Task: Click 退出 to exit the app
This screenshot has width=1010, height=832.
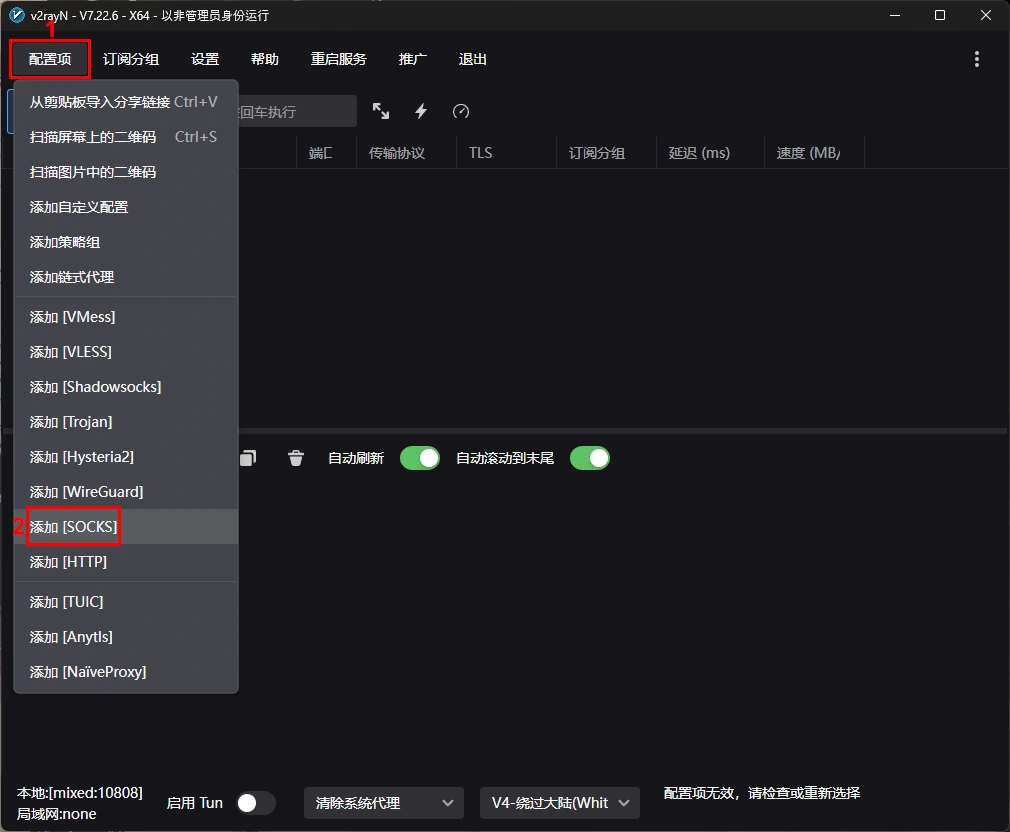Action: pyautogui.click(x=472, y=59)
